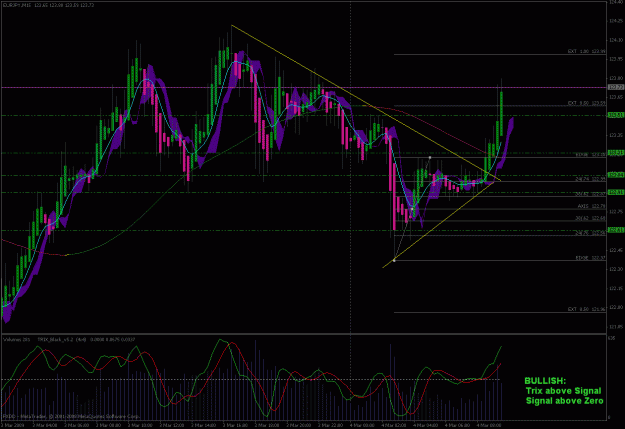Image resolution: width=625 pixels, height=429 pixels.
Task: Click the BULLISH: status heading
Action: coord(545,381)
